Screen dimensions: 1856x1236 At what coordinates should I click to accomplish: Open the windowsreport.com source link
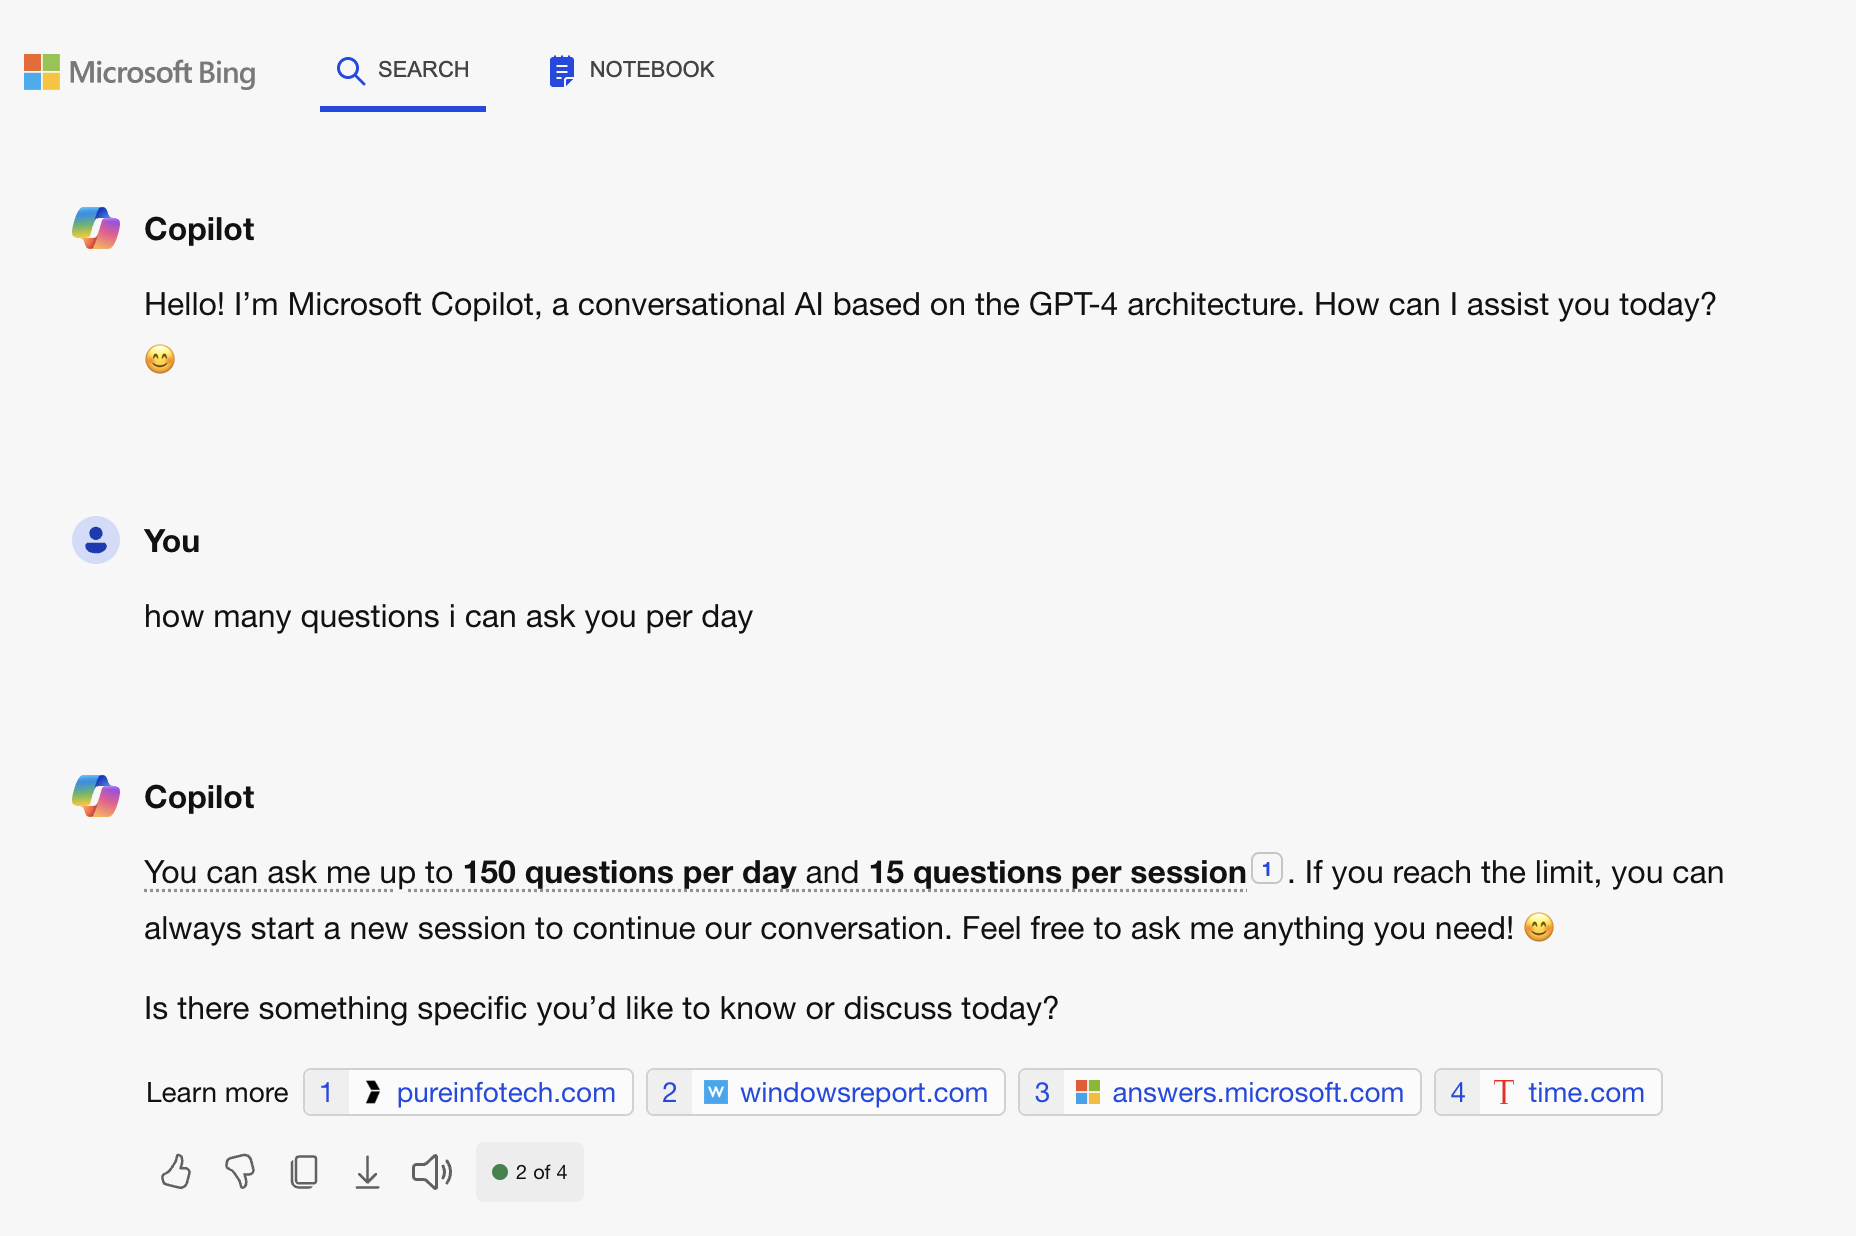coord(825,1092)
